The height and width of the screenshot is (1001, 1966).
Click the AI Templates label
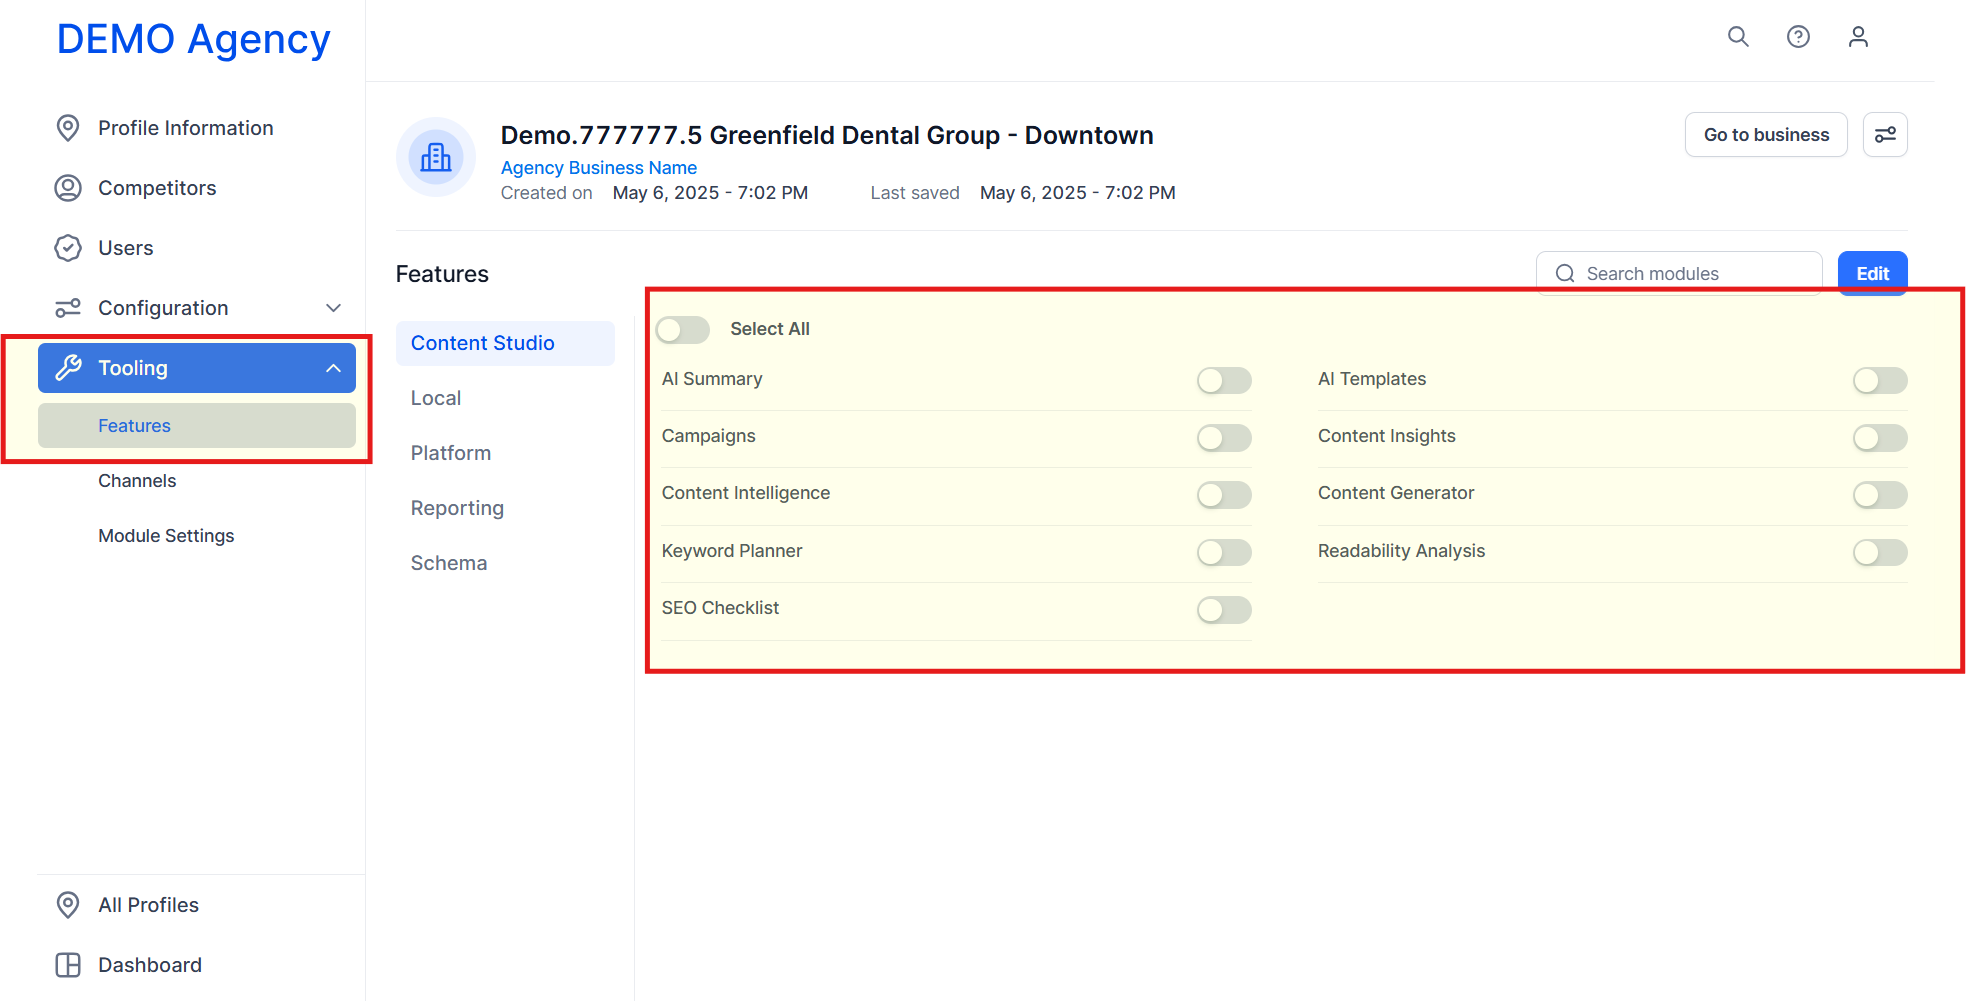point(1372,379)
